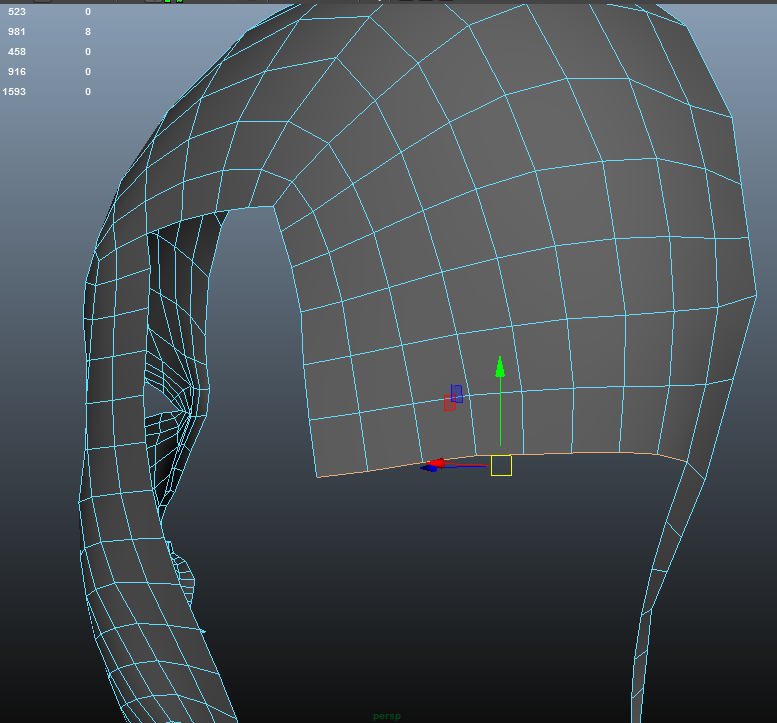Image resolution: width=777 pixels, height=723 pixels.
Task: Click the blue planar move handle
Action: 457,393
